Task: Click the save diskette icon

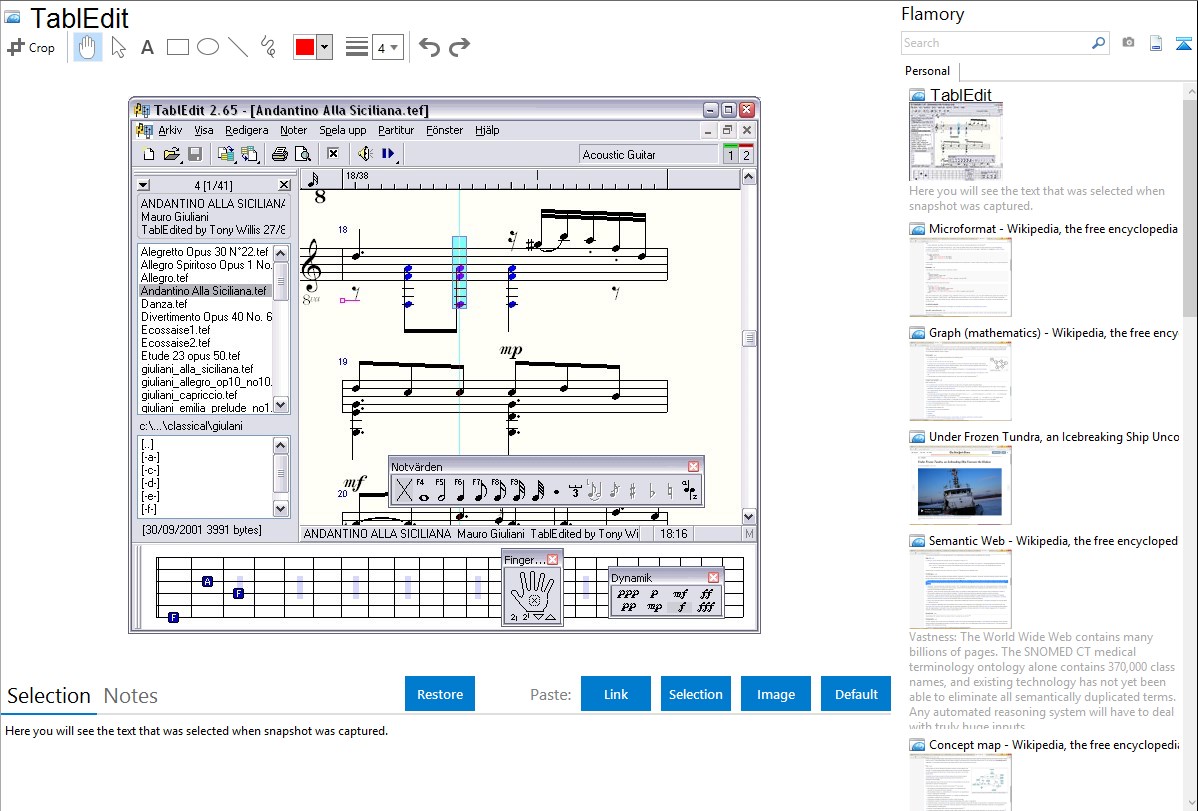Action: tap(195, 154)
